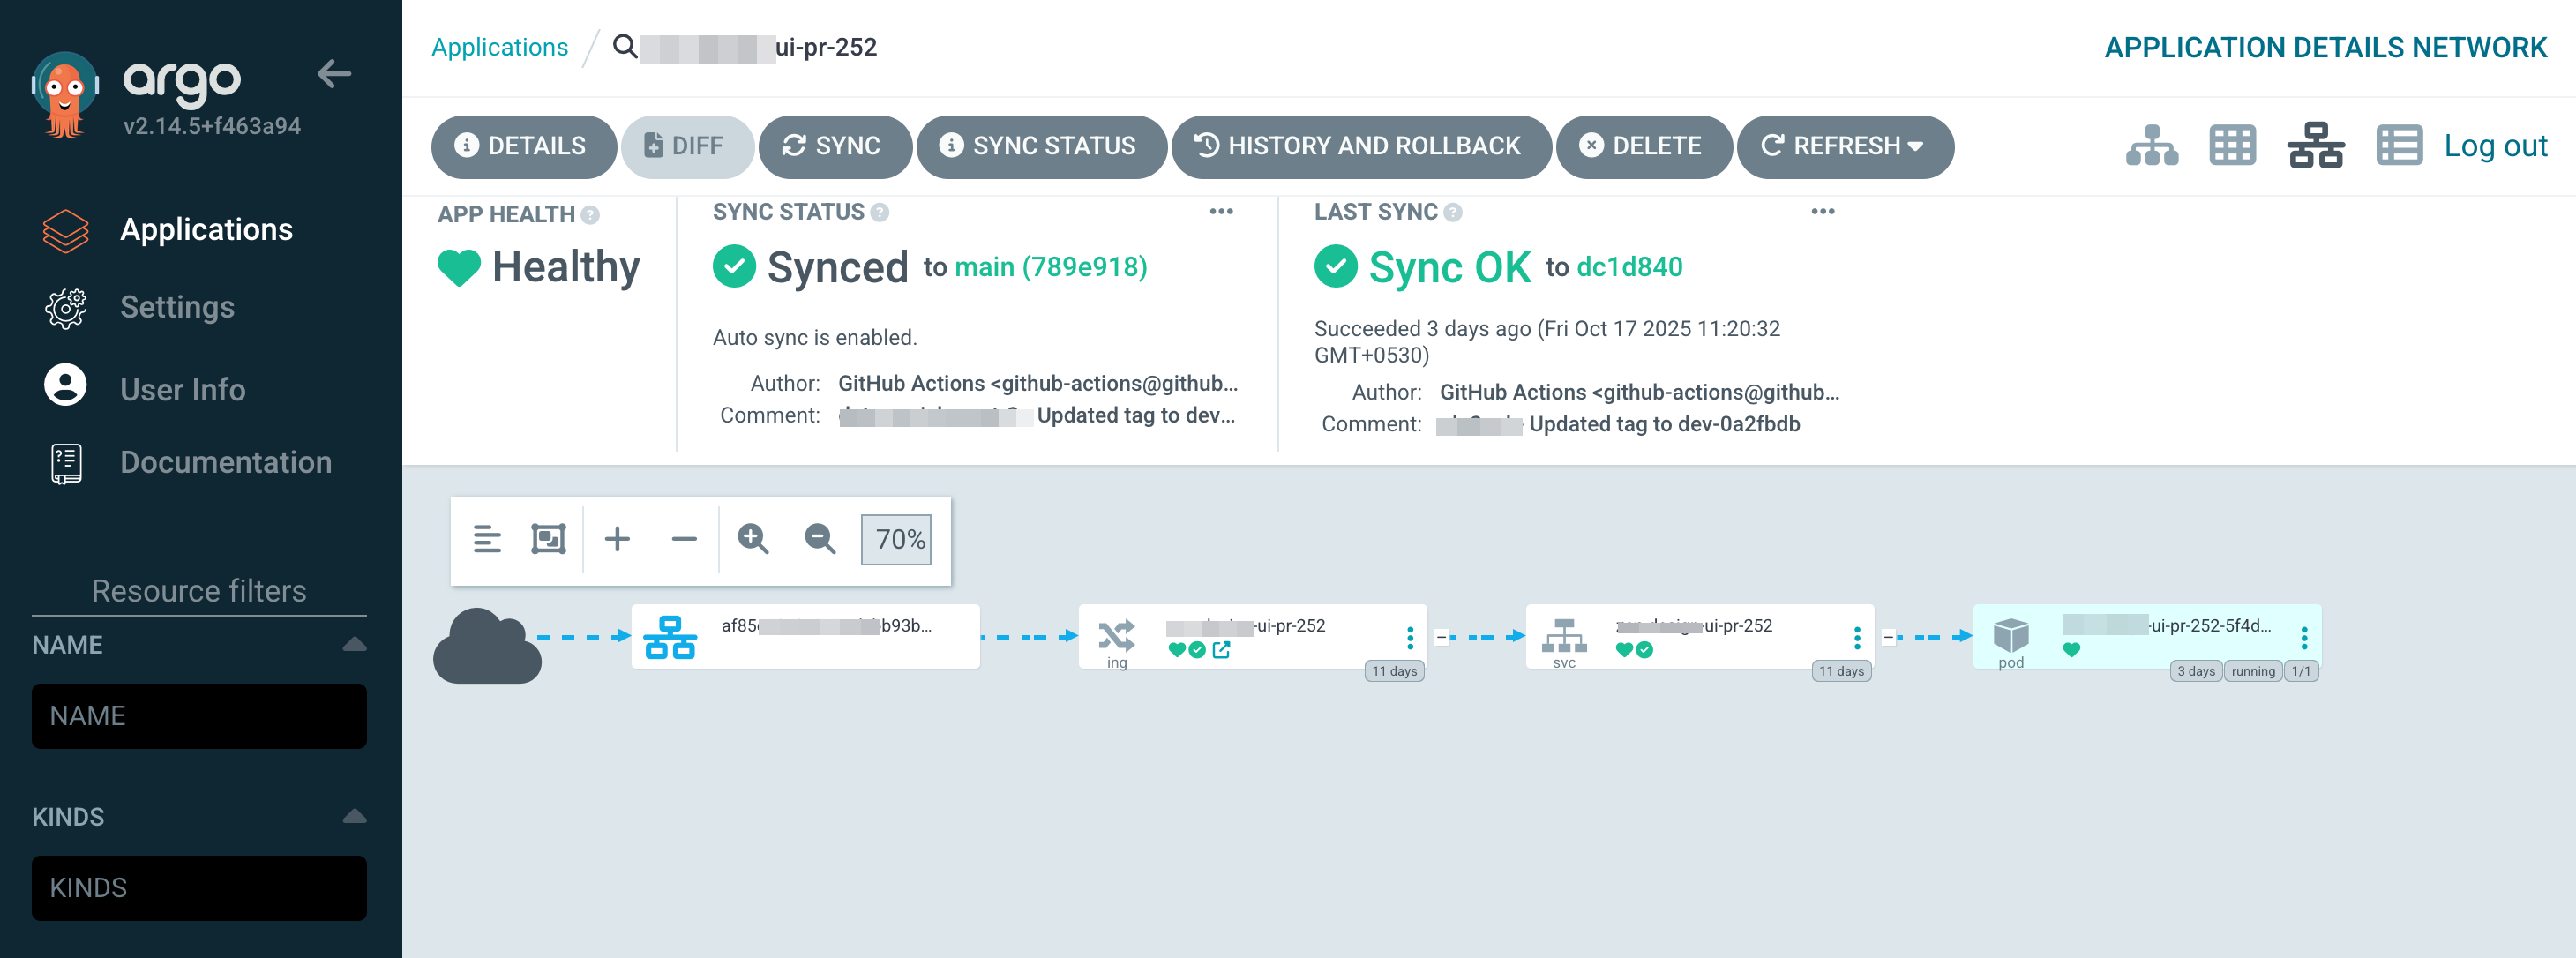Screen dimensions: 2576x958
Task: Click the zoom out magnifier icon
Action: coord(820,539)
